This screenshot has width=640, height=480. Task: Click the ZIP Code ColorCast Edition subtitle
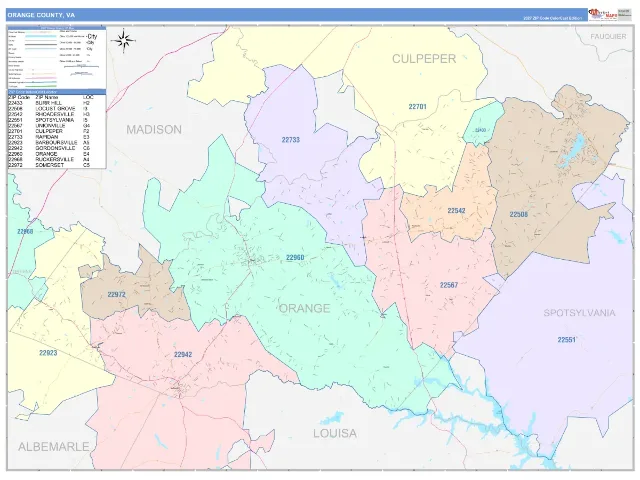tap(553, 18)
